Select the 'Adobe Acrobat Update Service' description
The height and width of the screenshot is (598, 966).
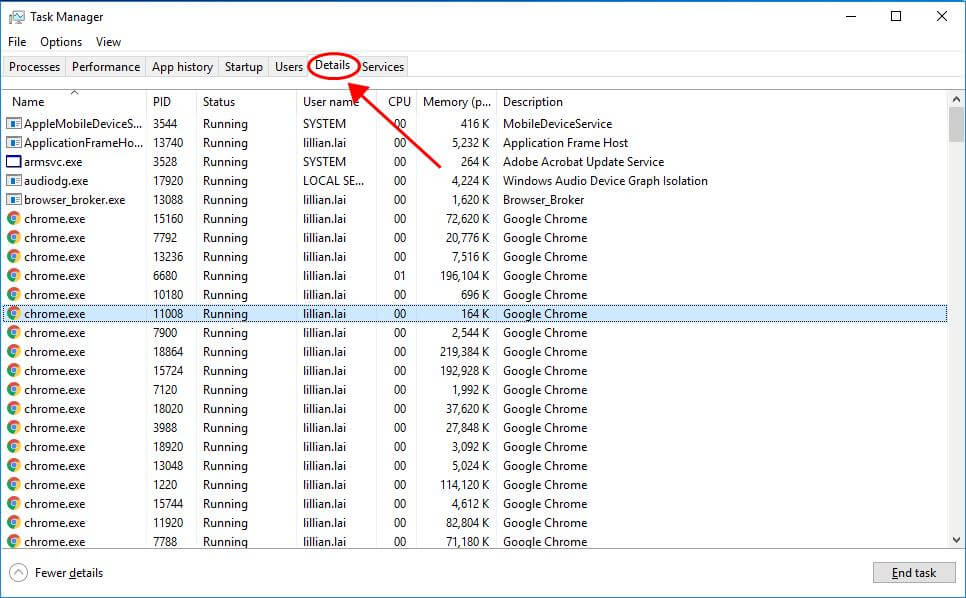583,162
